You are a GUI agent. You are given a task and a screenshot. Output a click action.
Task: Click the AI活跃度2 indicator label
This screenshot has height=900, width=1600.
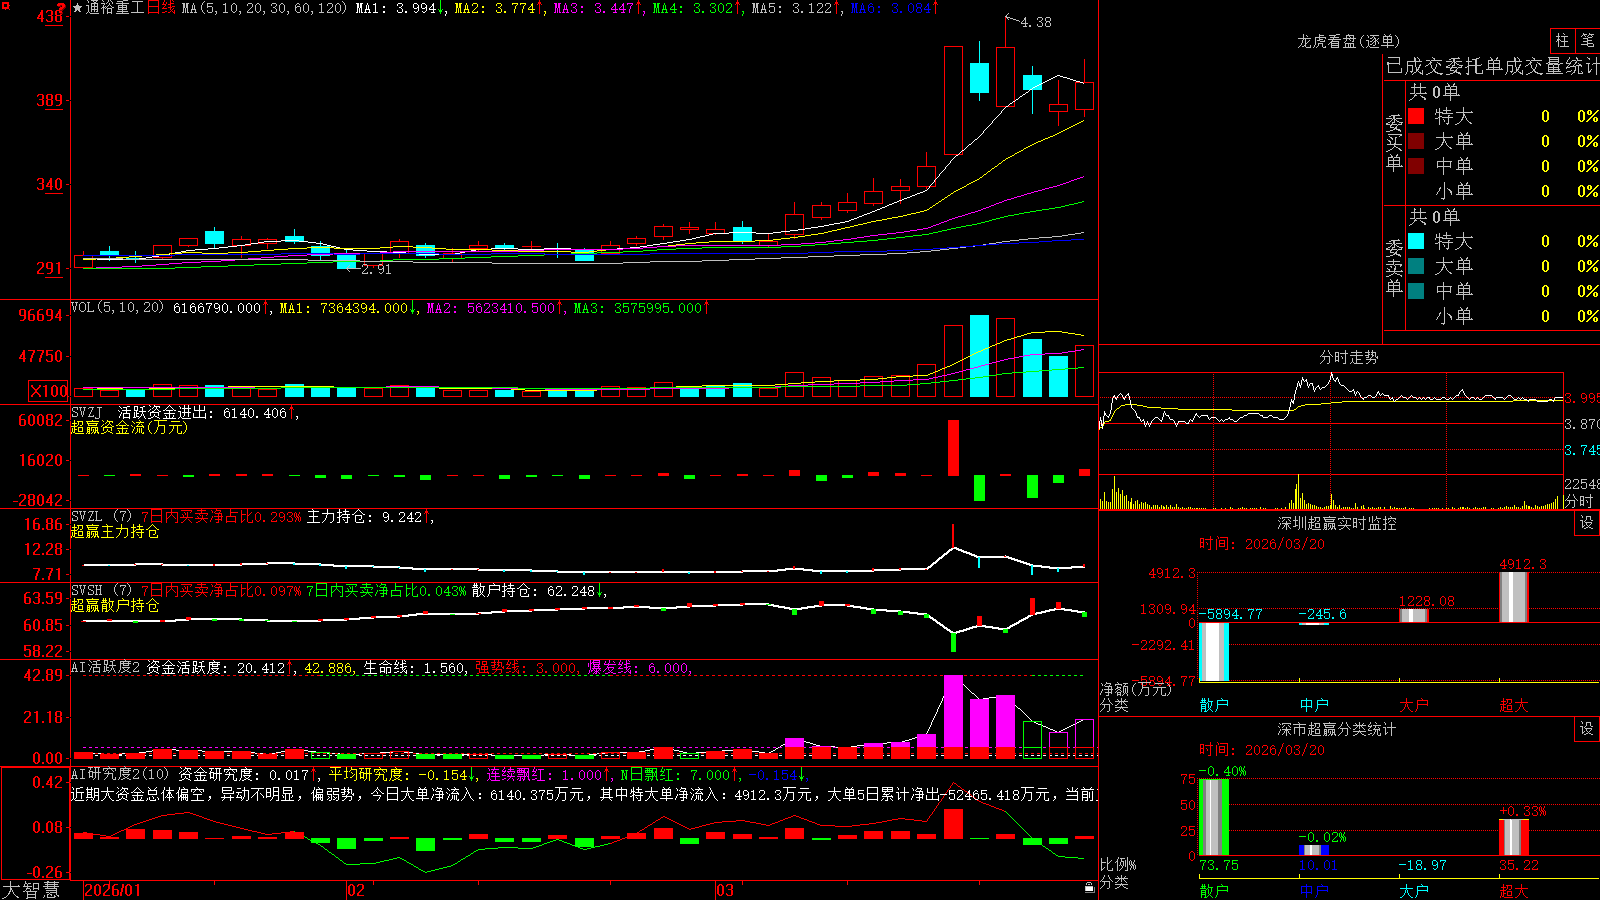[106, 667]
